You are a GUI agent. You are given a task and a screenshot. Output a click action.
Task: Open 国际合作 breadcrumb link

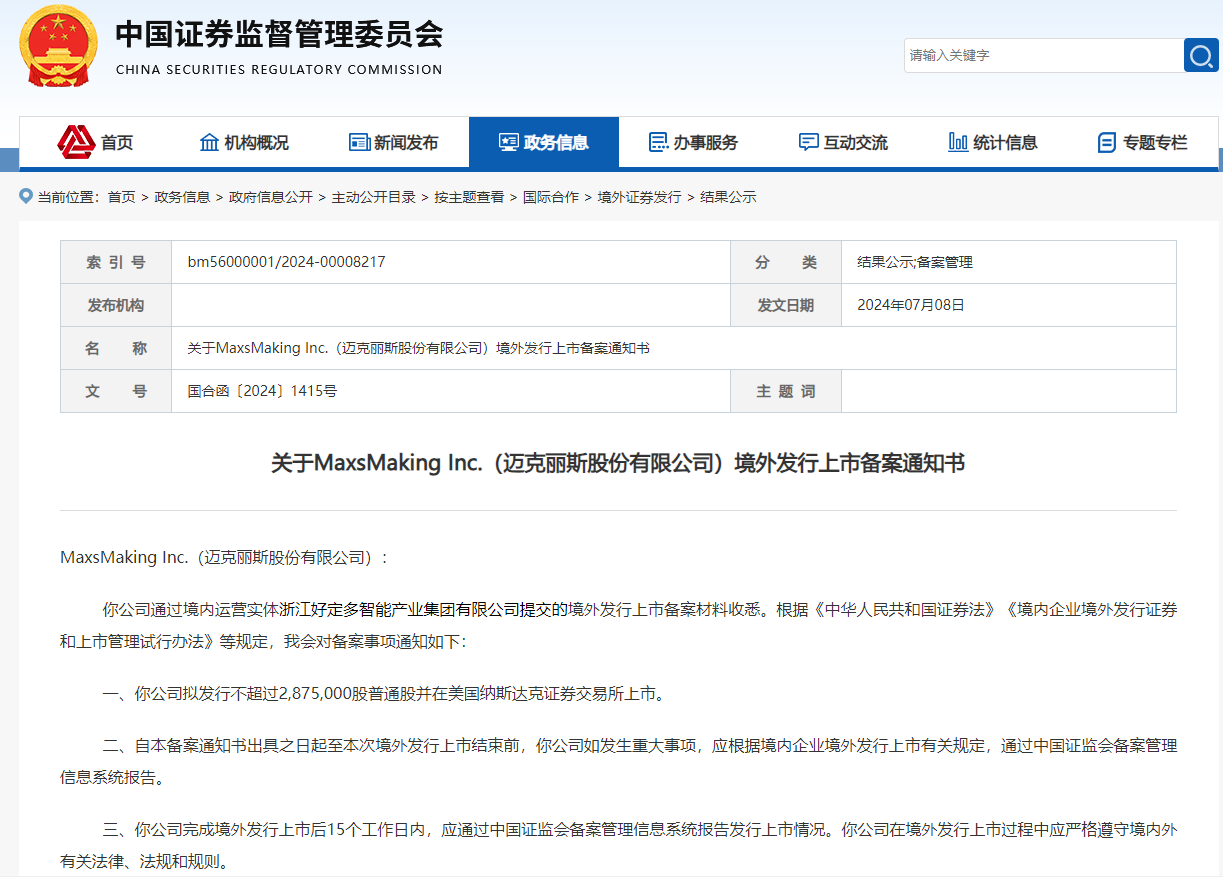551,197
